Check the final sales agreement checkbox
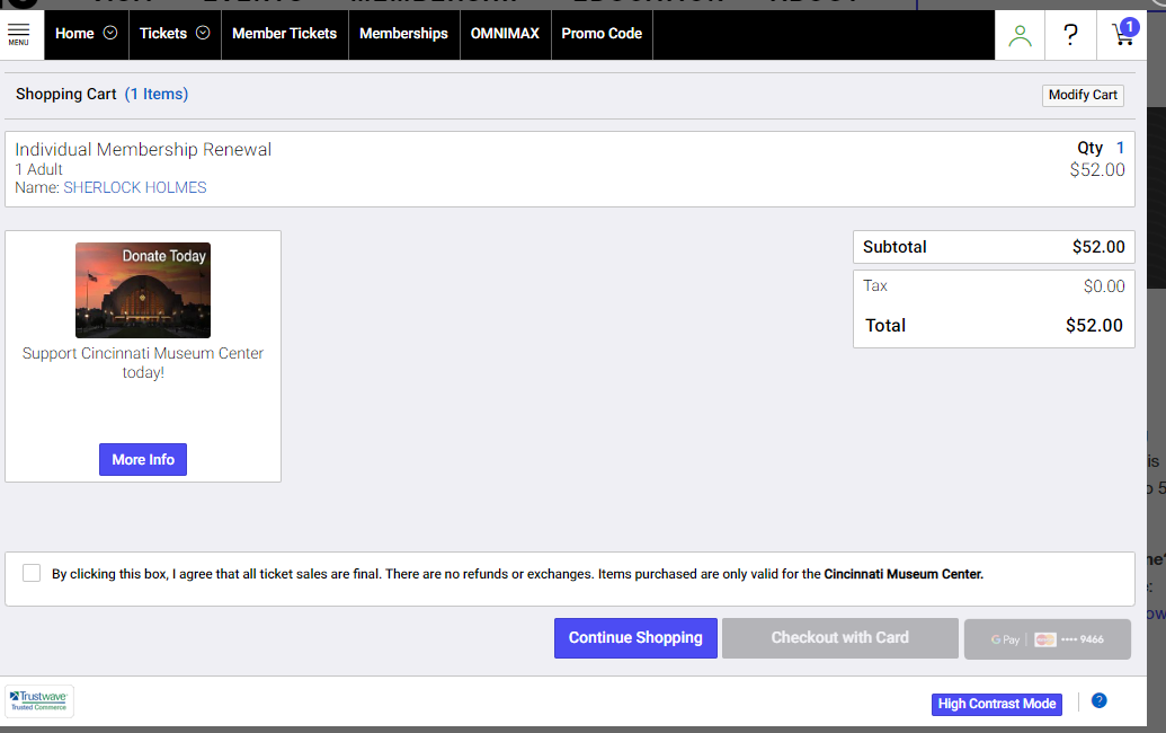Screen dimensions: 1166x734 pyautogui.click(x=32, y=573)
